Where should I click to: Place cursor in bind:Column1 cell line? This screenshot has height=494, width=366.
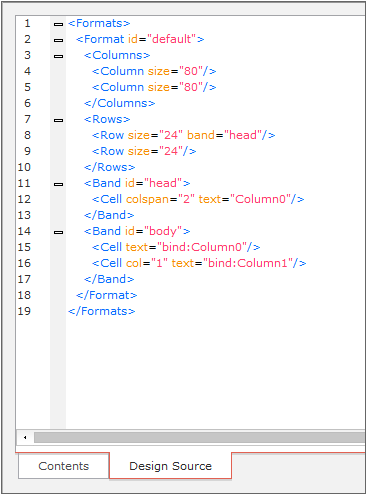click(199, 263)
